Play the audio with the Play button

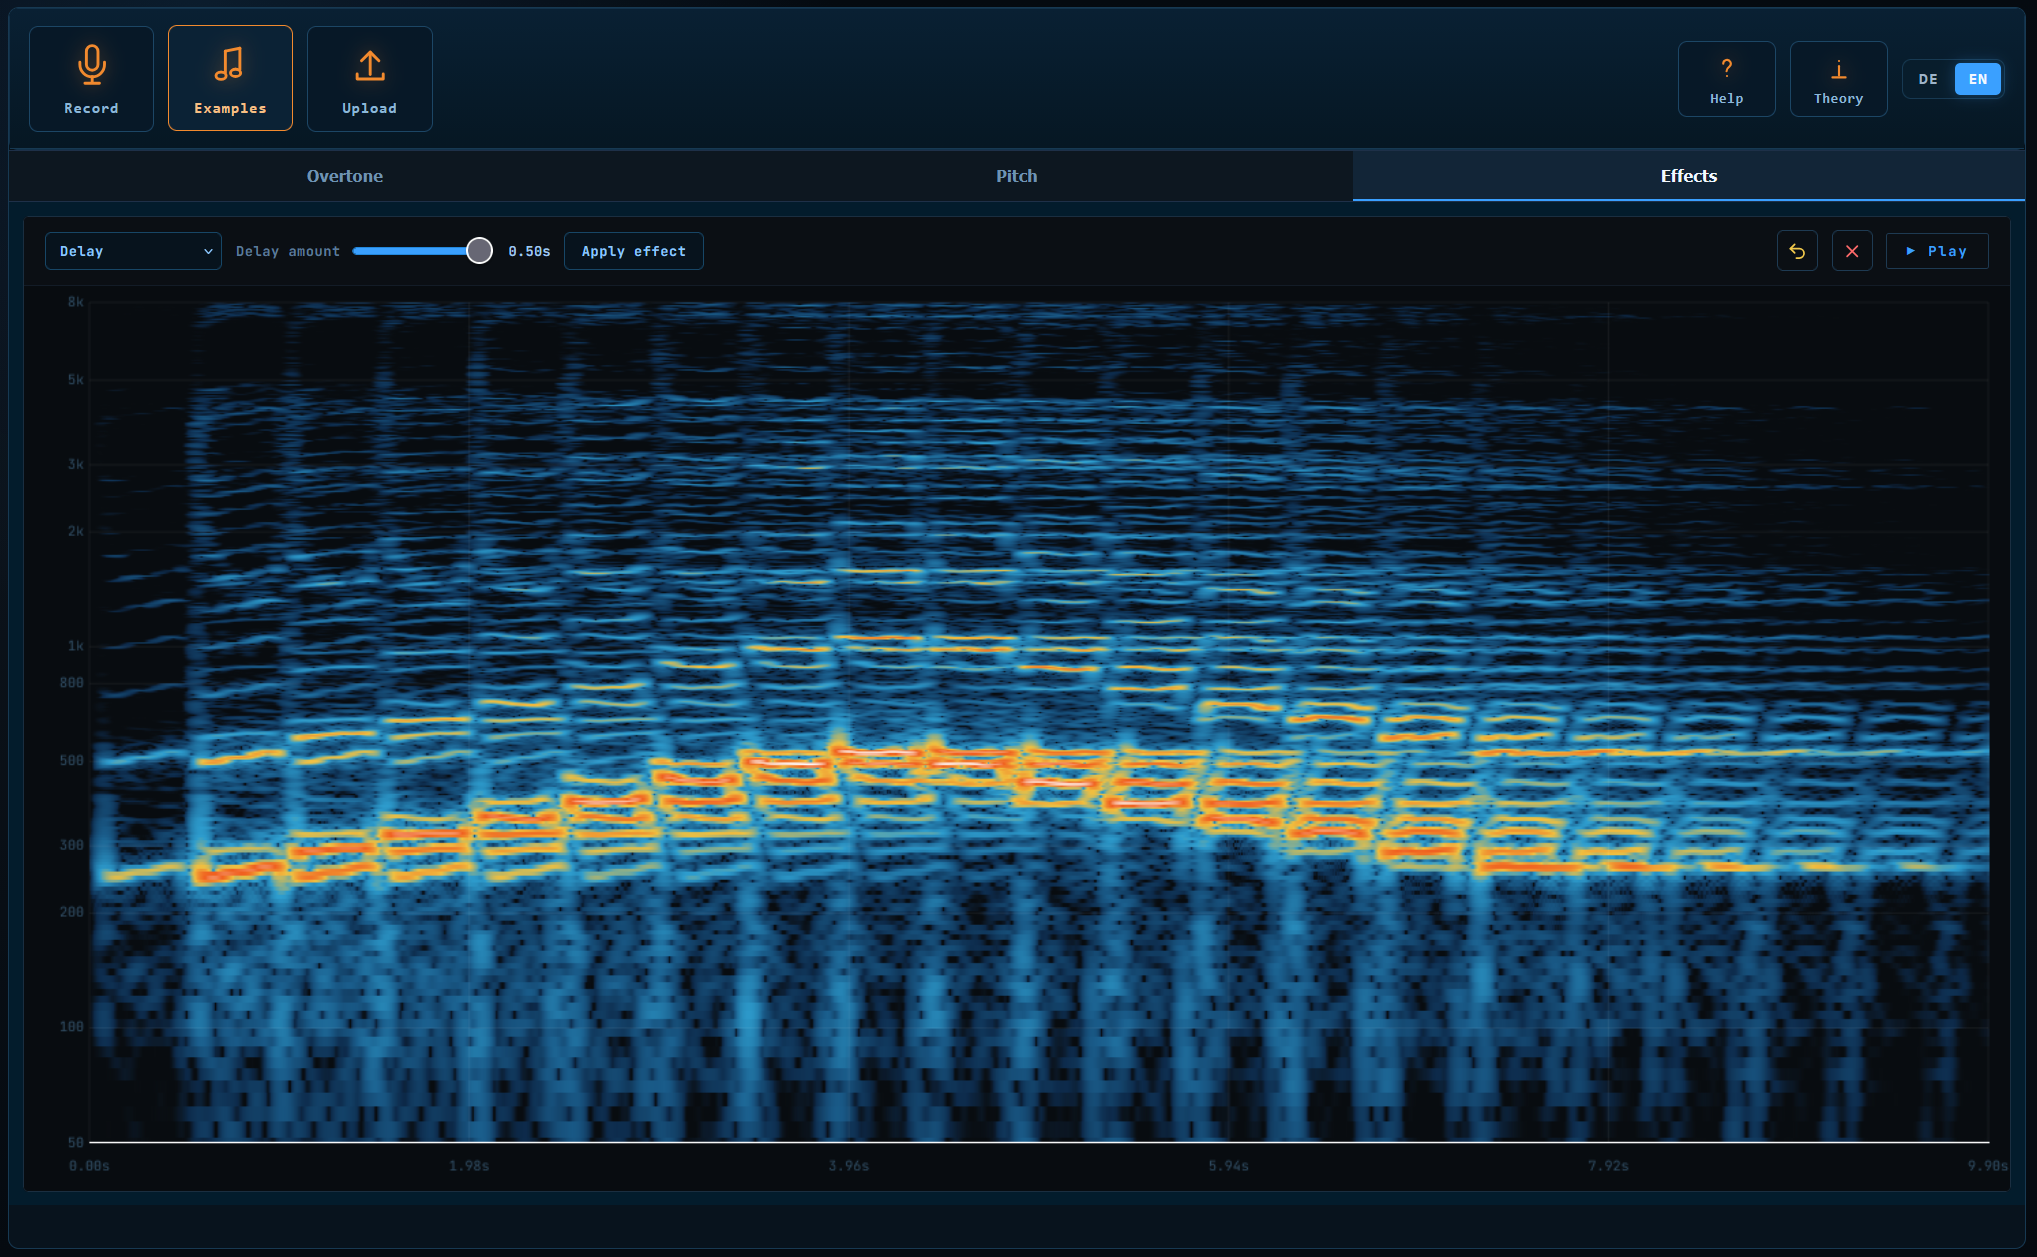(1937, 251)
